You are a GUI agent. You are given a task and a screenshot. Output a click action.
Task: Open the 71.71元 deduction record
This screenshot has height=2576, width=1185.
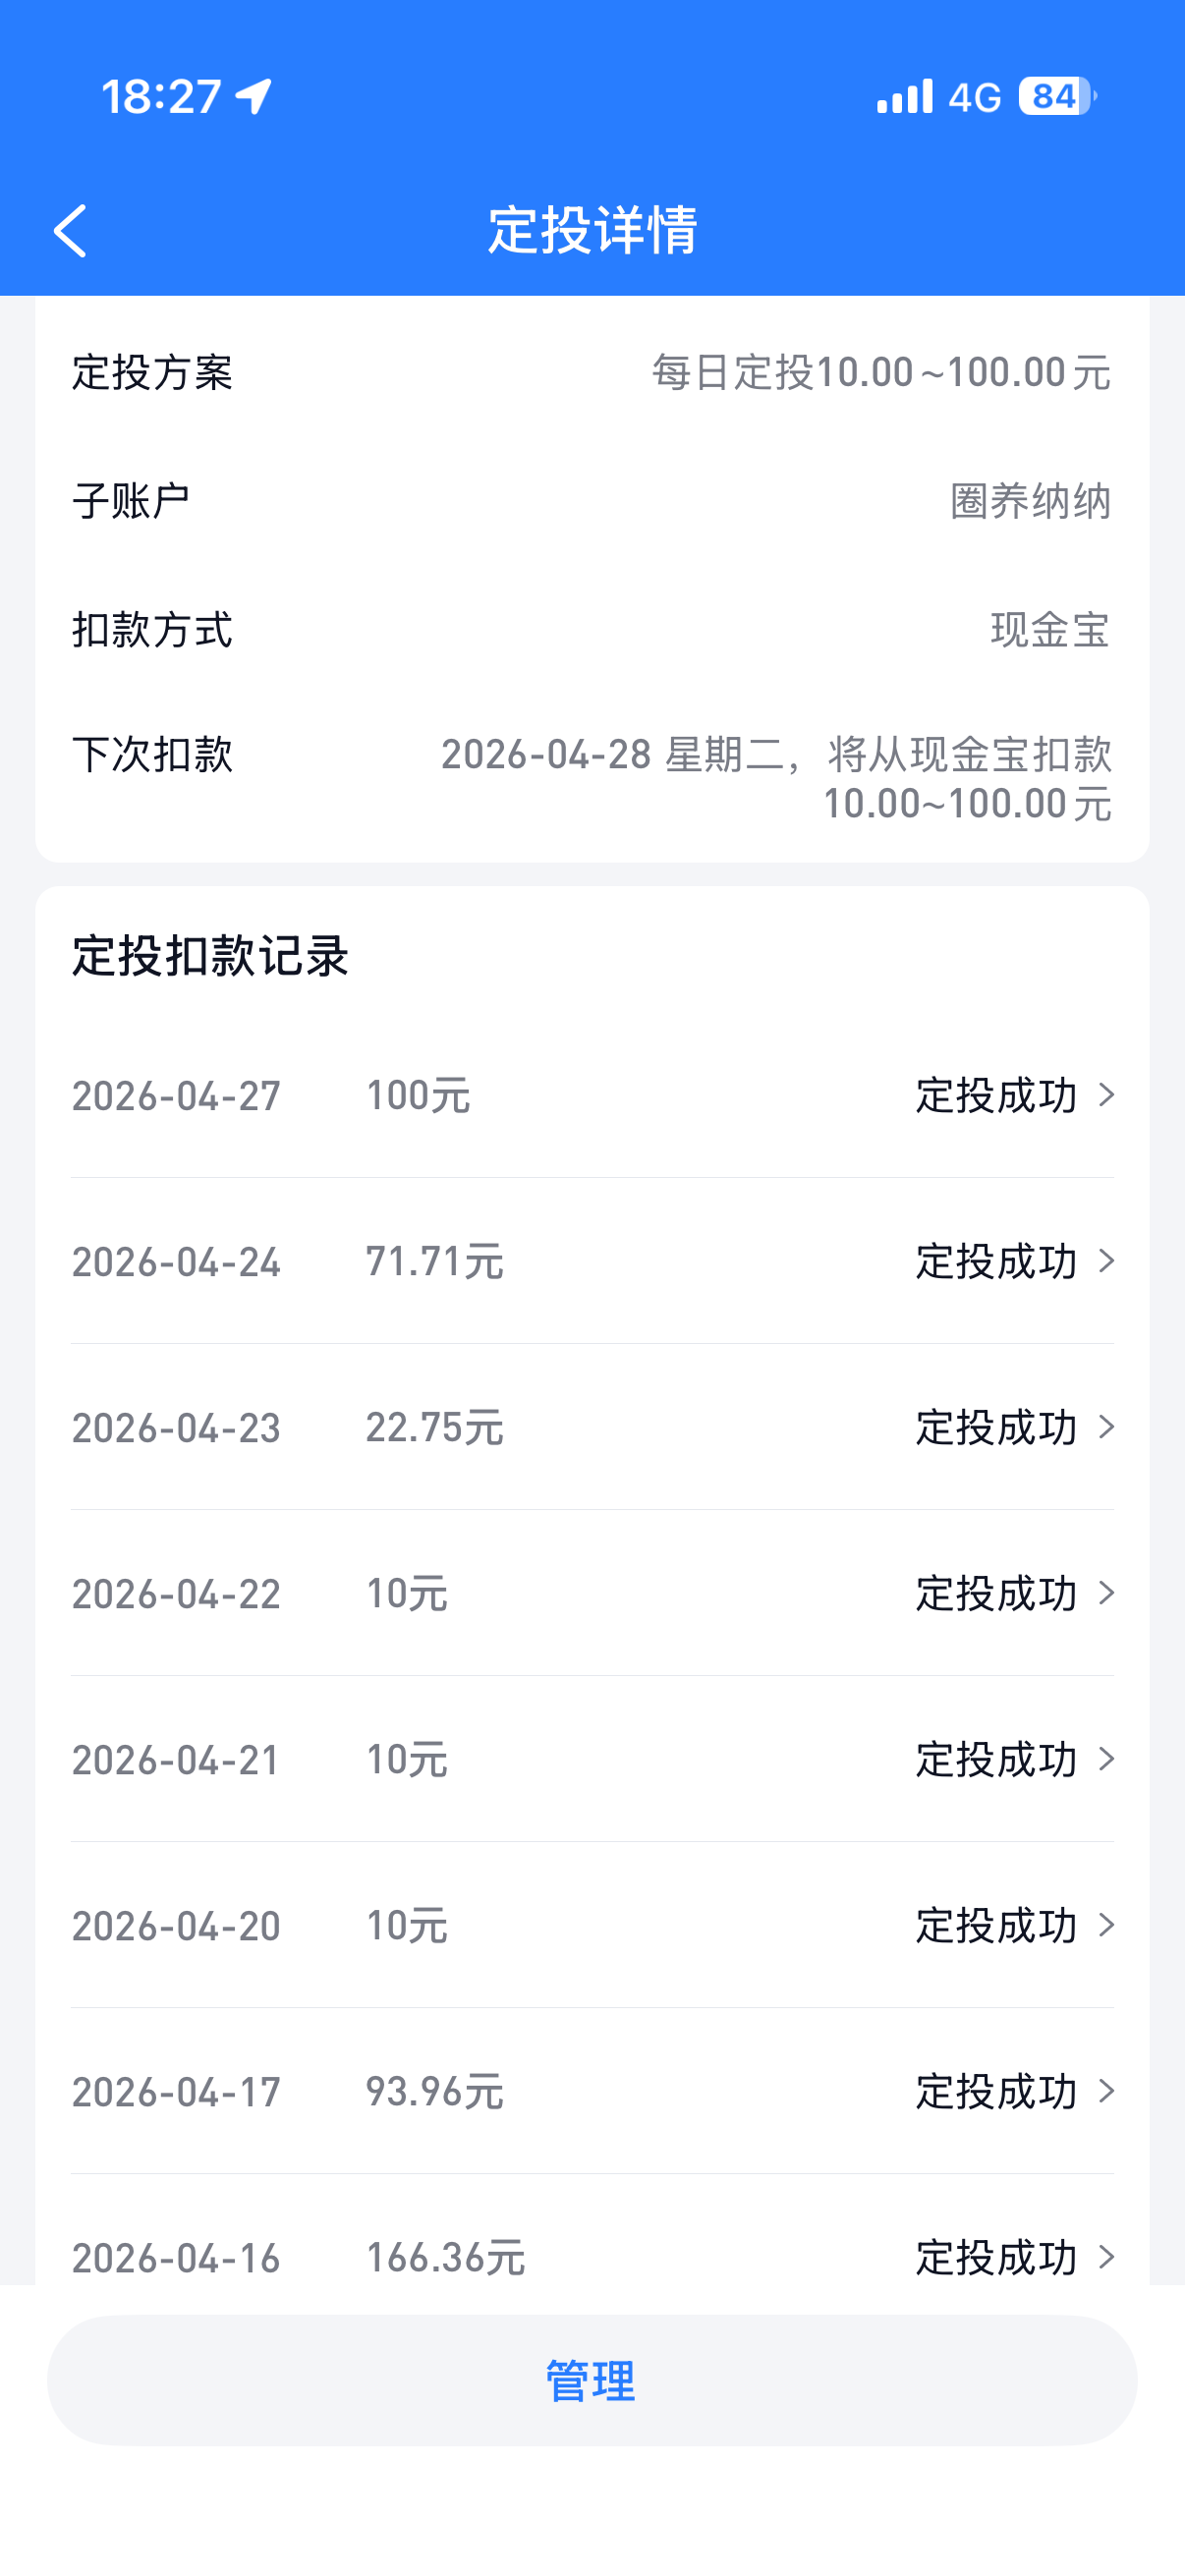(434, 1262)
